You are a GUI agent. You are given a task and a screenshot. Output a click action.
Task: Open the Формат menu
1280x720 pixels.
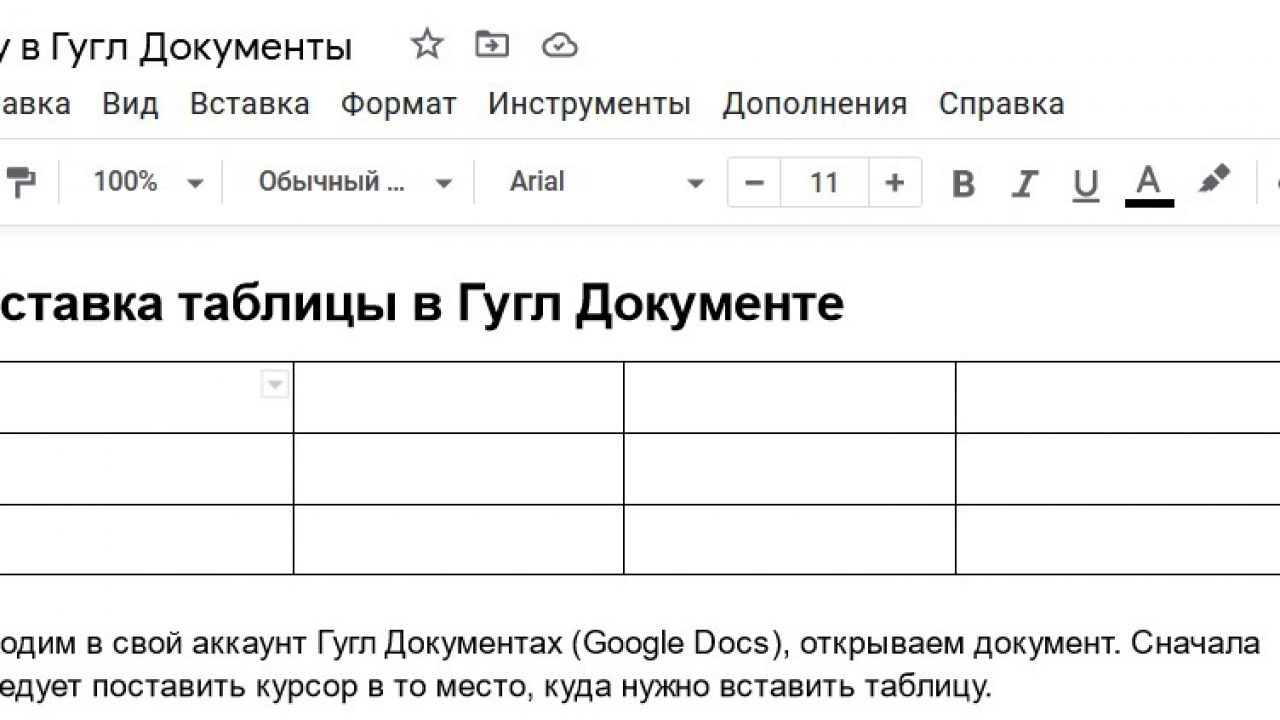[399, 104]
